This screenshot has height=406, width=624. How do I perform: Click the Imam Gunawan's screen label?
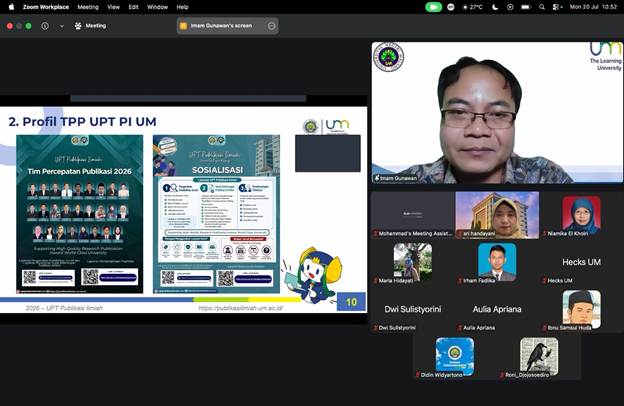point(221,26)
